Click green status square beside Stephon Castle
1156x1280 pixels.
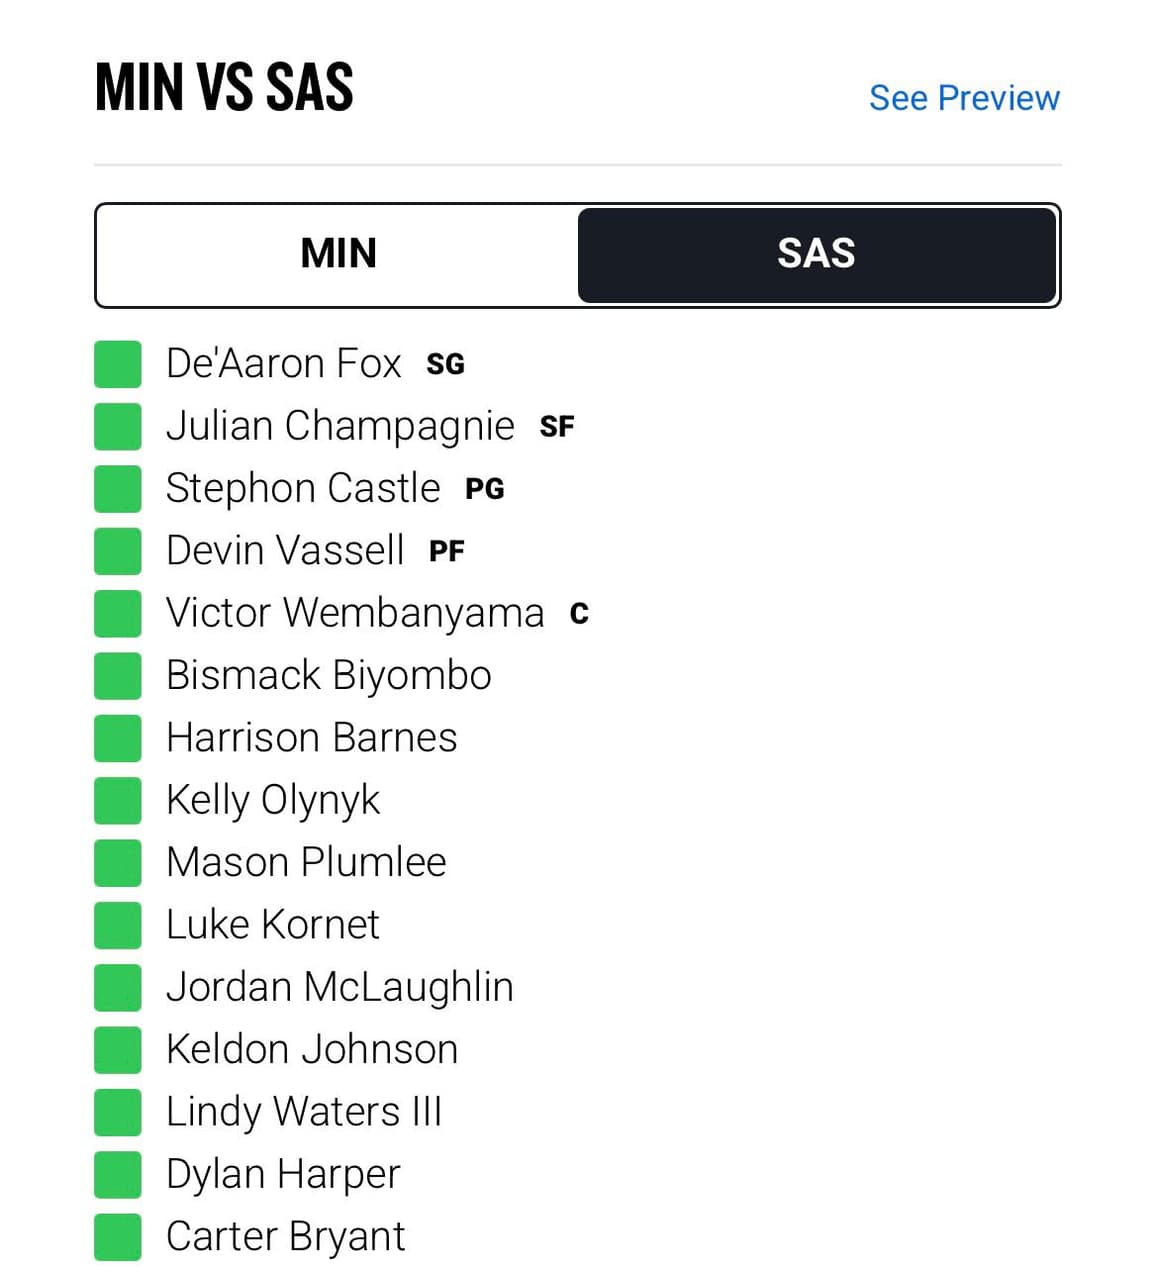coord(118,488)
